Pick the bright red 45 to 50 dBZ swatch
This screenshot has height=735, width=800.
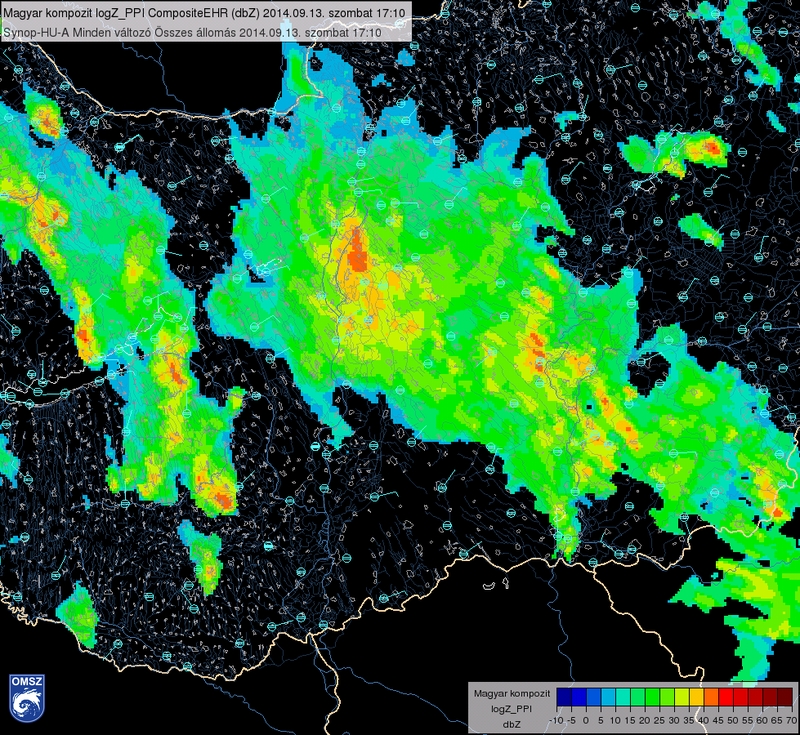pos(727,697)
